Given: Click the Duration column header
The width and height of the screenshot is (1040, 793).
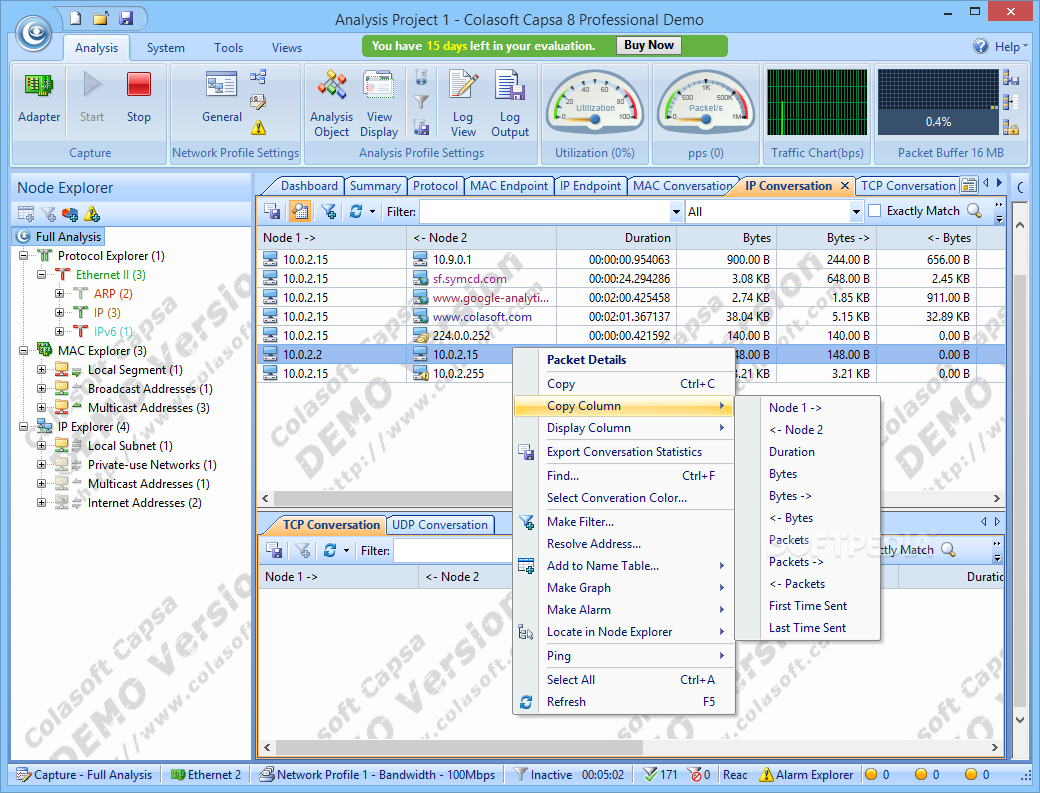Looking at the screenshot, I should click(615, 237).
